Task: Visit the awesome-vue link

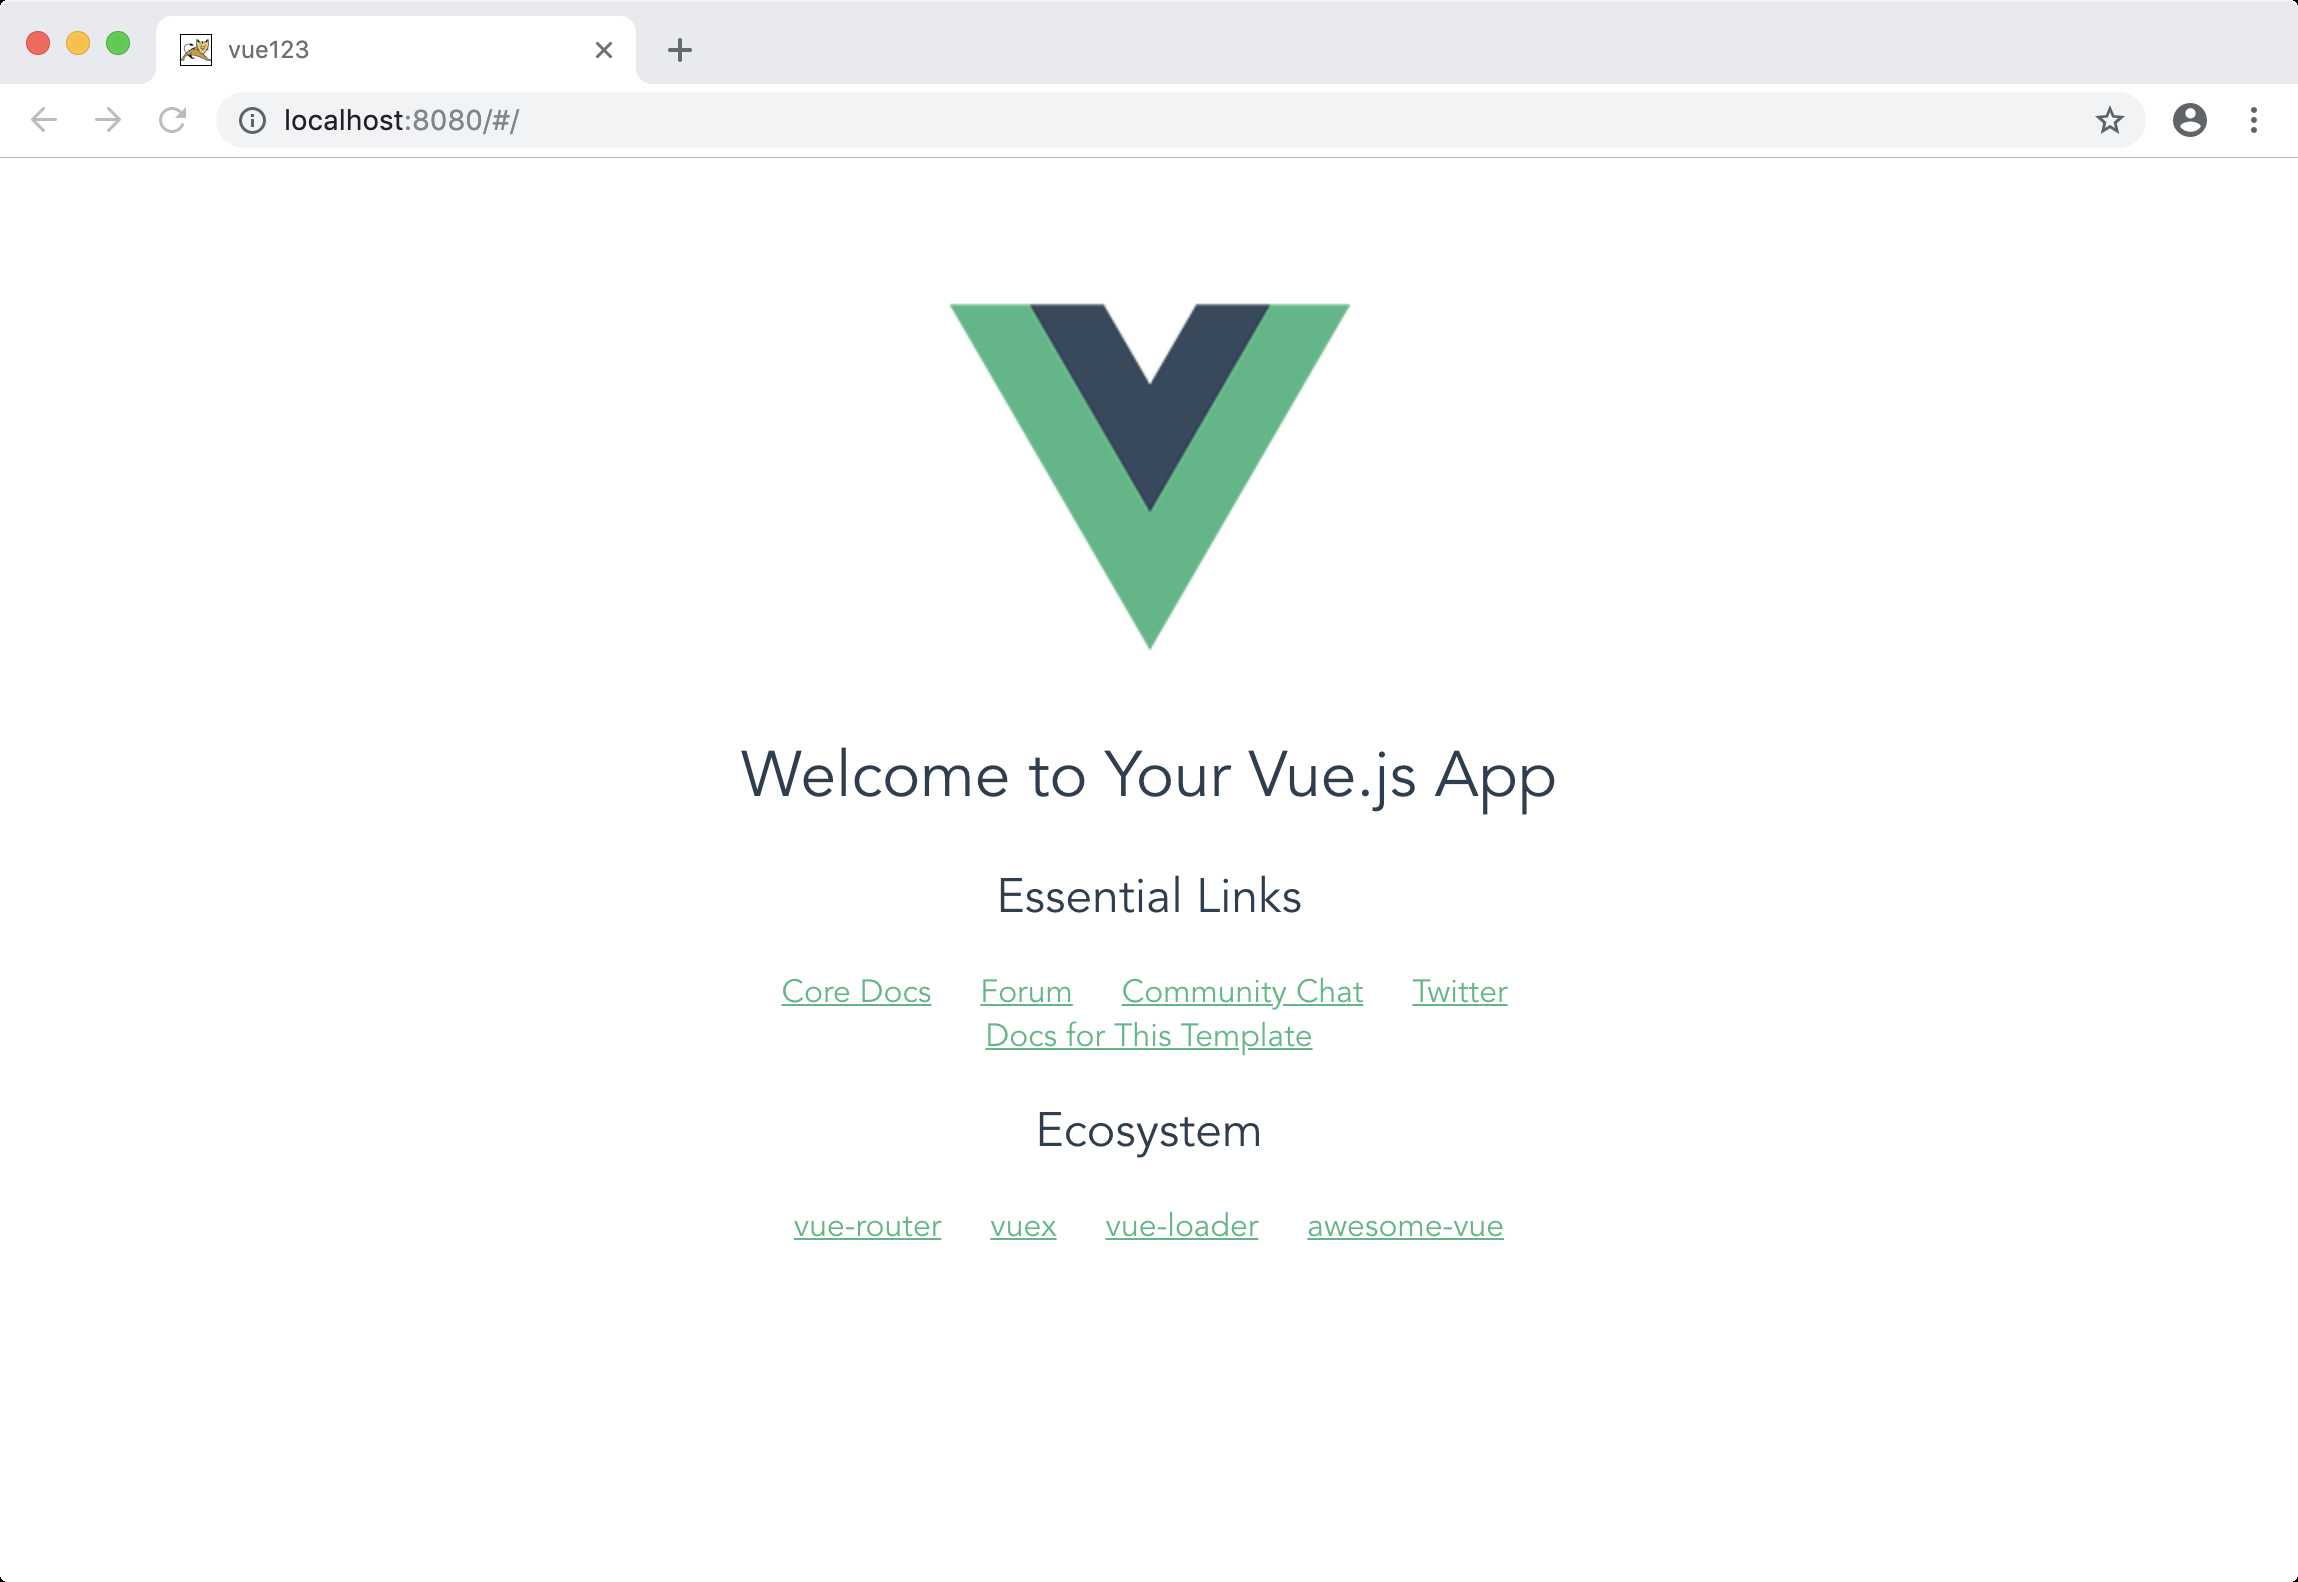Action: (x=1405, y=1225)
